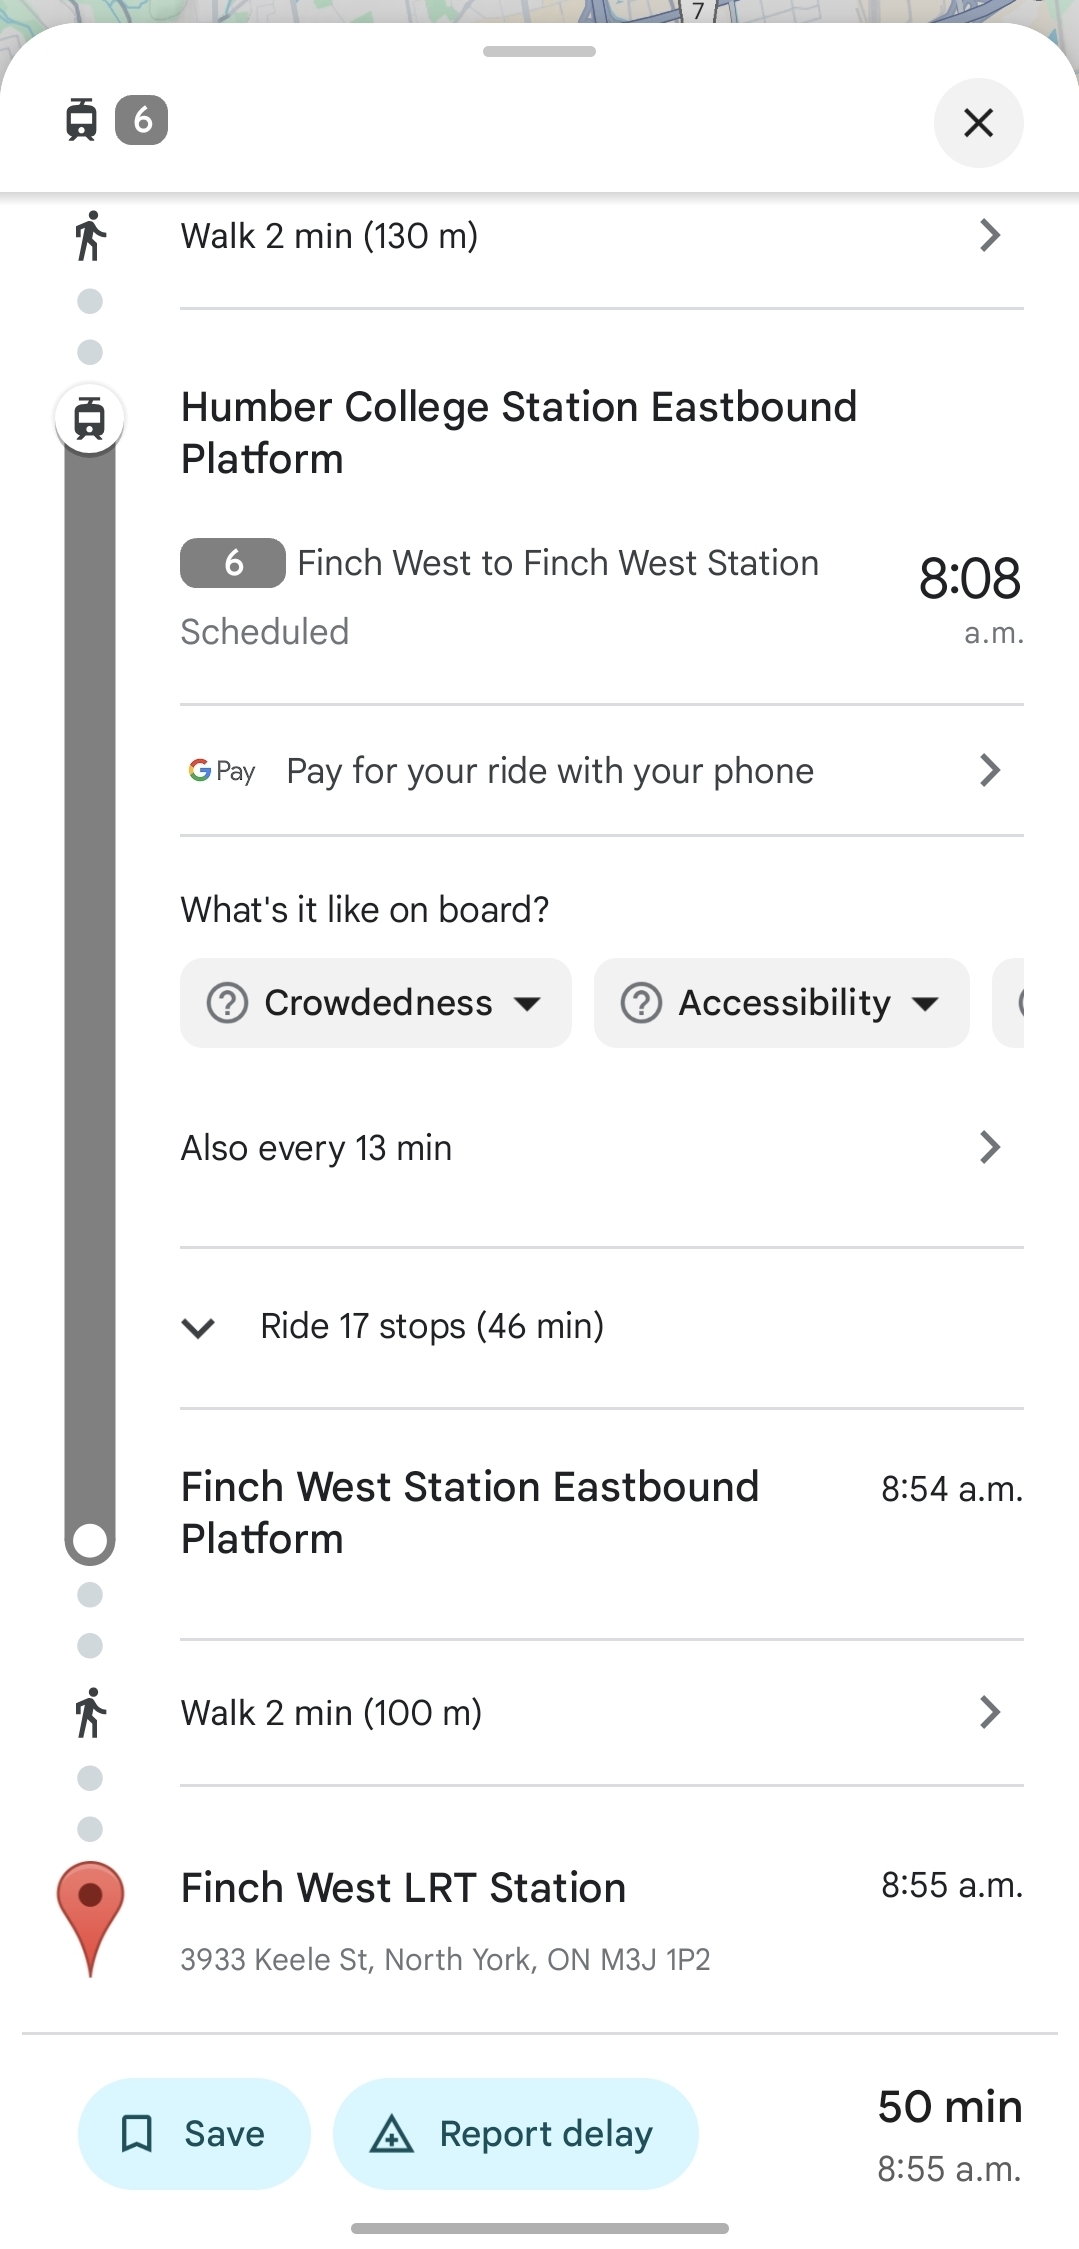Close the transit directions sheet
1079x2249 pixels.
click(977, 123)
